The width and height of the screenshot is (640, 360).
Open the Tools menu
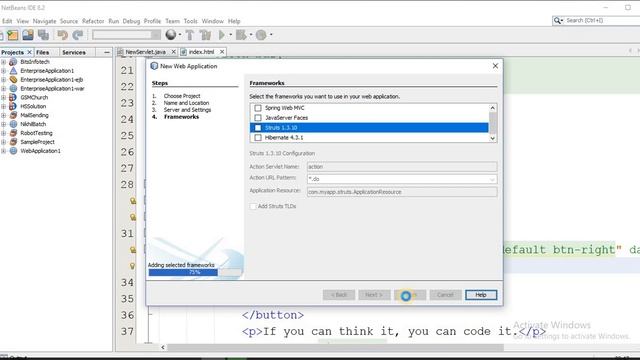pyautogui.click(x=190, y=21)
